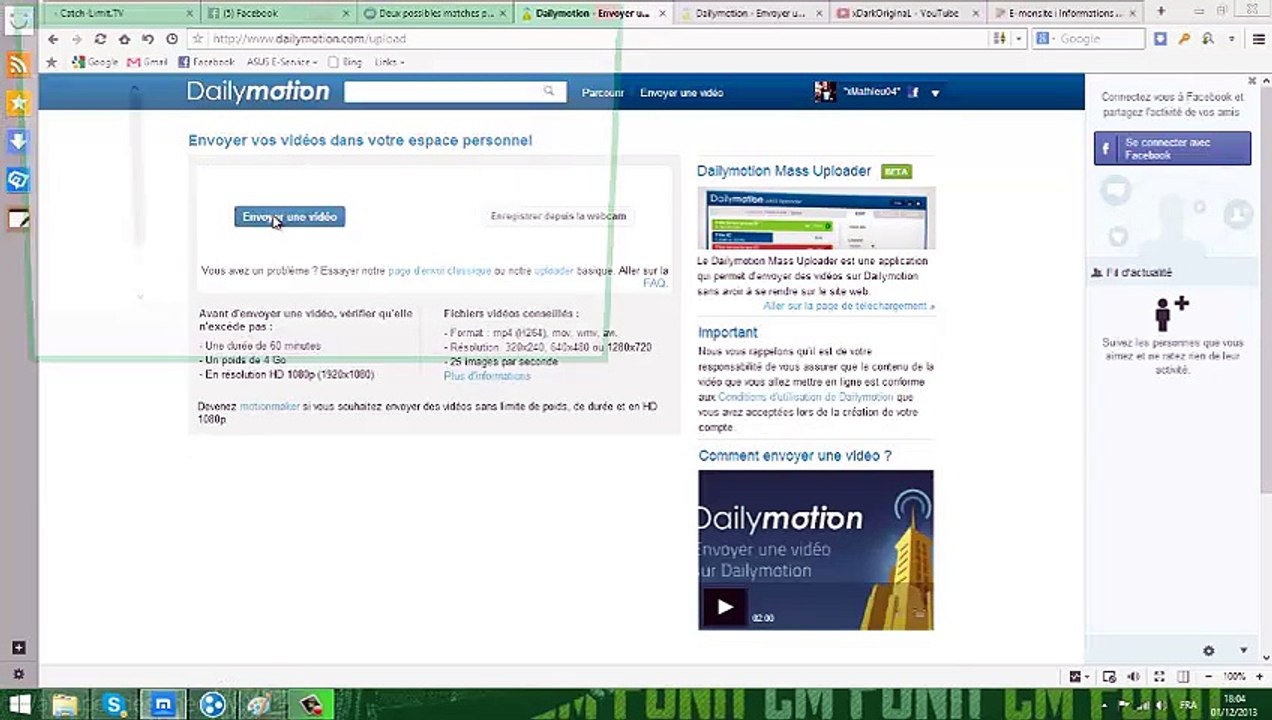The width and height of the screenshot is (1272, 720).
Task: Open the Google search engine selector
Action: 1047,39
